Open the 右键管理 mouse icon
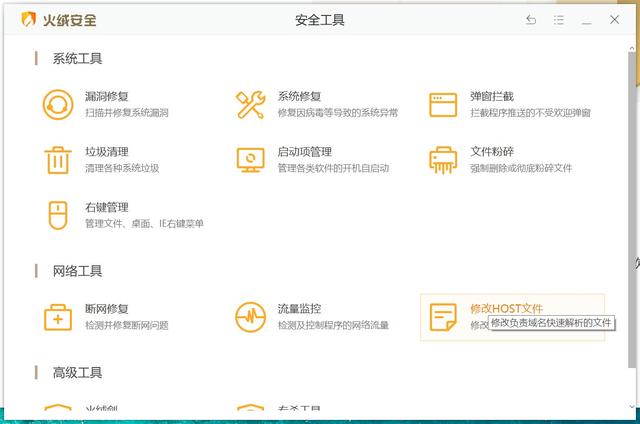Image resolution: width=640 pixels, height=424 pixels. click(x=58, y=215)
